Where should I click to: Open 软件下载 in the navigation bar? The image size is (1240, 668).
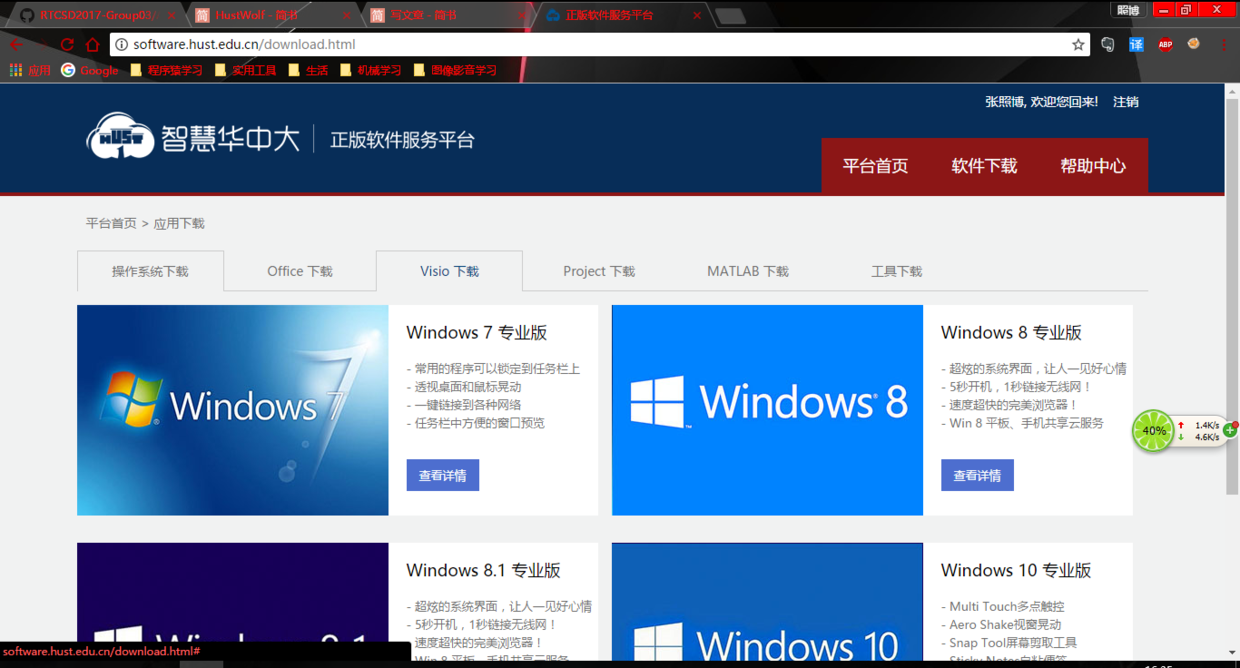click(x=984, y=166)
